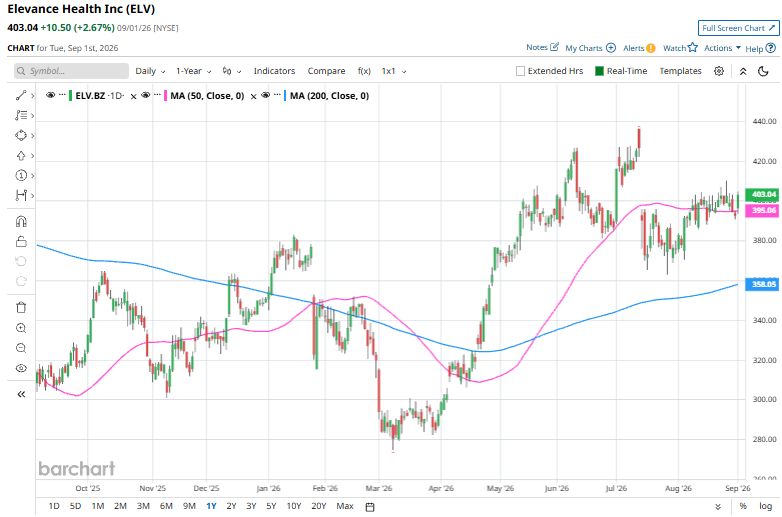
Task: Open chart settings gear icon
Action: 719,71
